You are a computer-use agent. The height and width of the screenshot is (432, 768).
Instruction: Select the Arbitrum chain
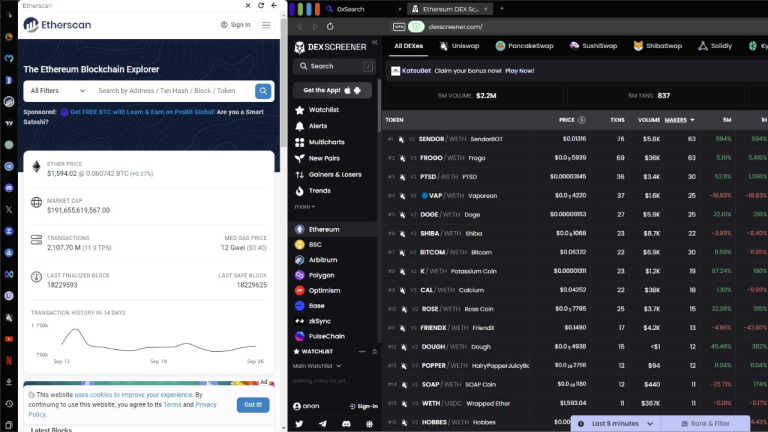click(316, 260)
